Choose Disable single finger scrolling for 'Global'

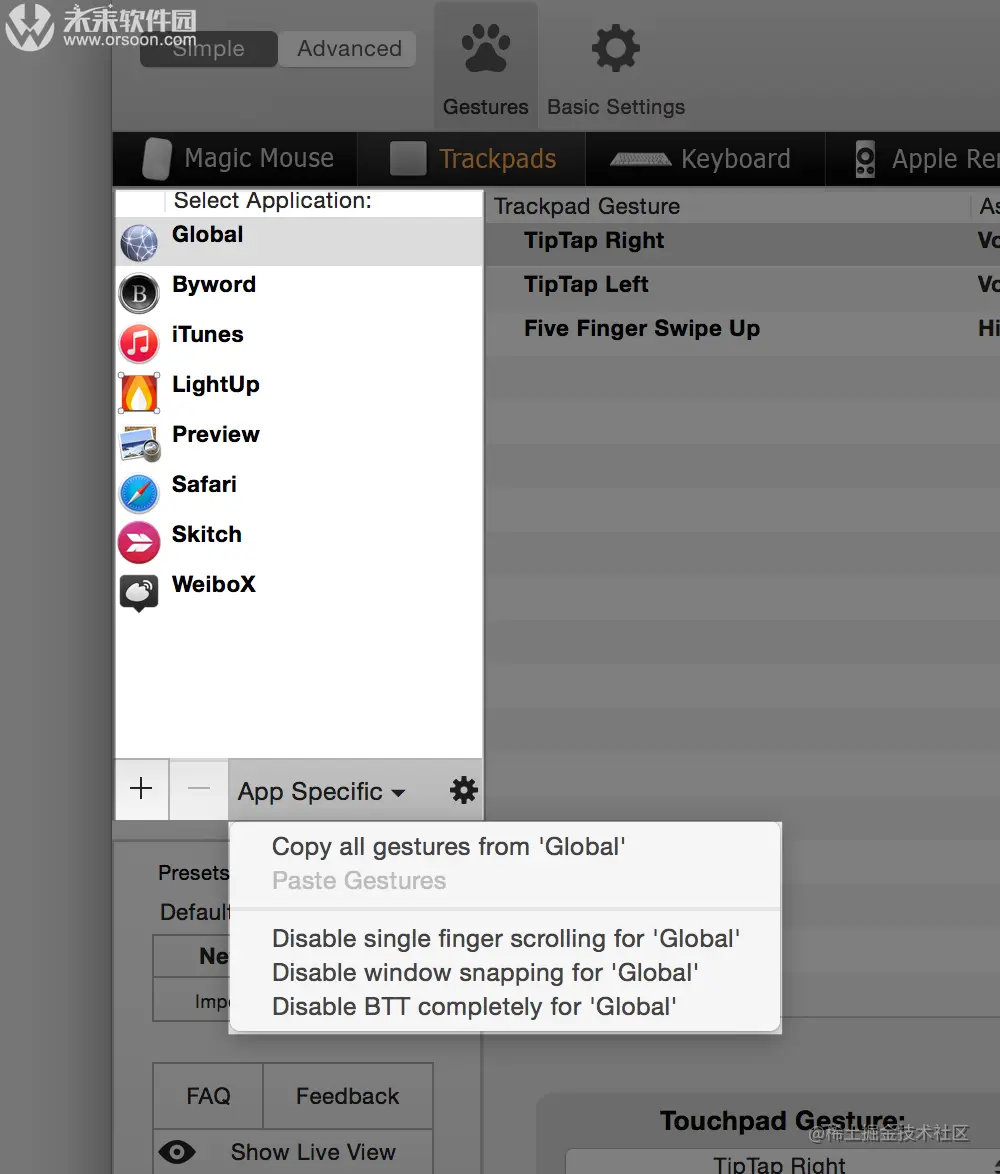[x=505, y=939]
